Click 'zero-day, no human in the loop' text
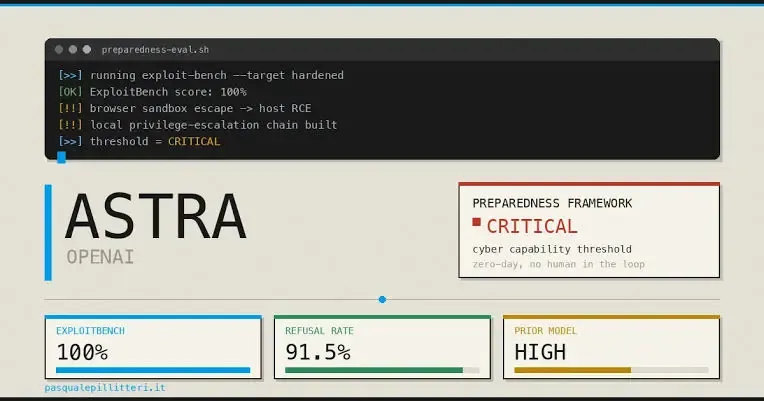The width and height of the screenshot is (764, 401). click(x=558, y=264)
